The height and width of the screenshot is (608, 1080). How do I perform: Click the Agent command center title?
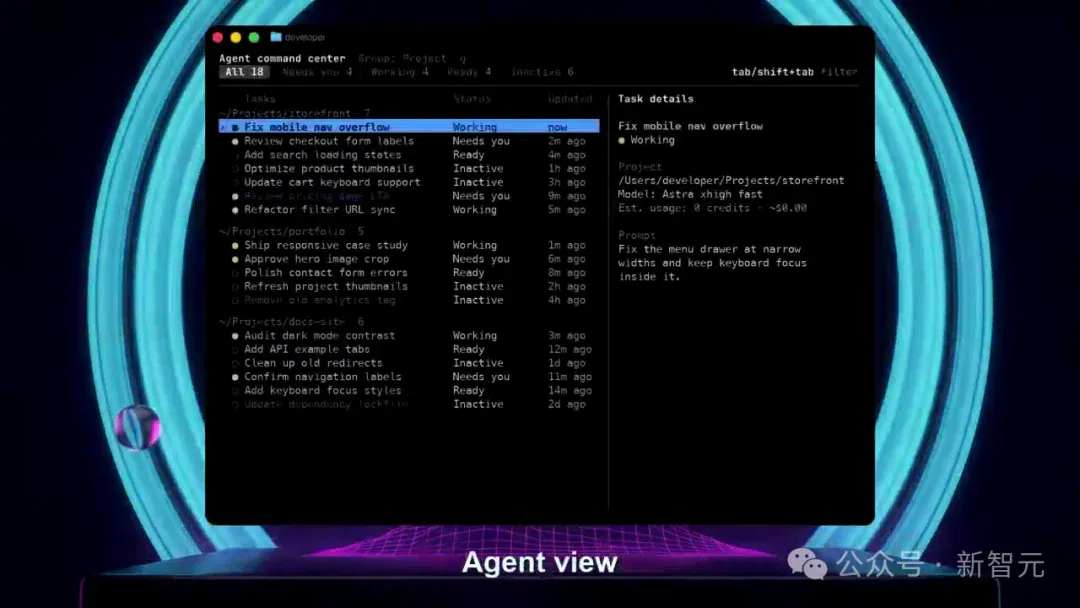(282, 59)
